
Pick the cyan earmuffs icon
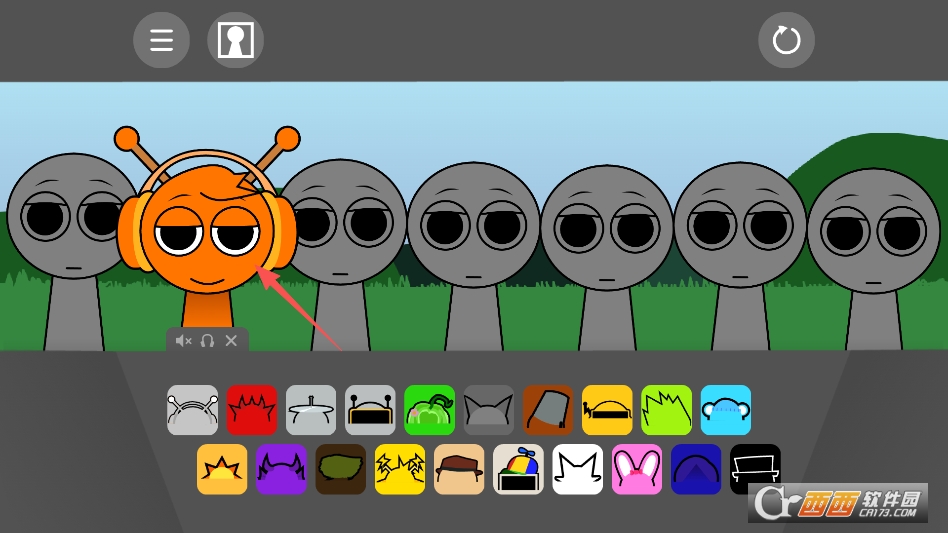[x=725, y=410]
